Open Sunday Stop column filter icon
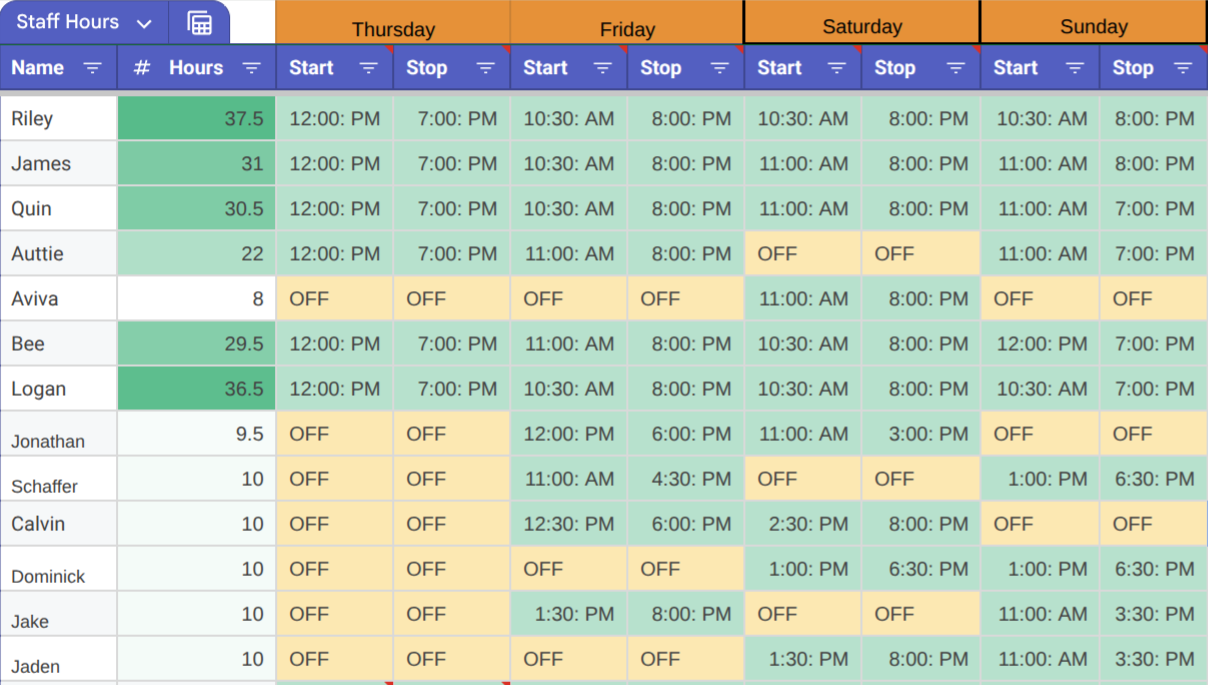Screen dimensions: 1208x685 click(x=1183, y=68)
